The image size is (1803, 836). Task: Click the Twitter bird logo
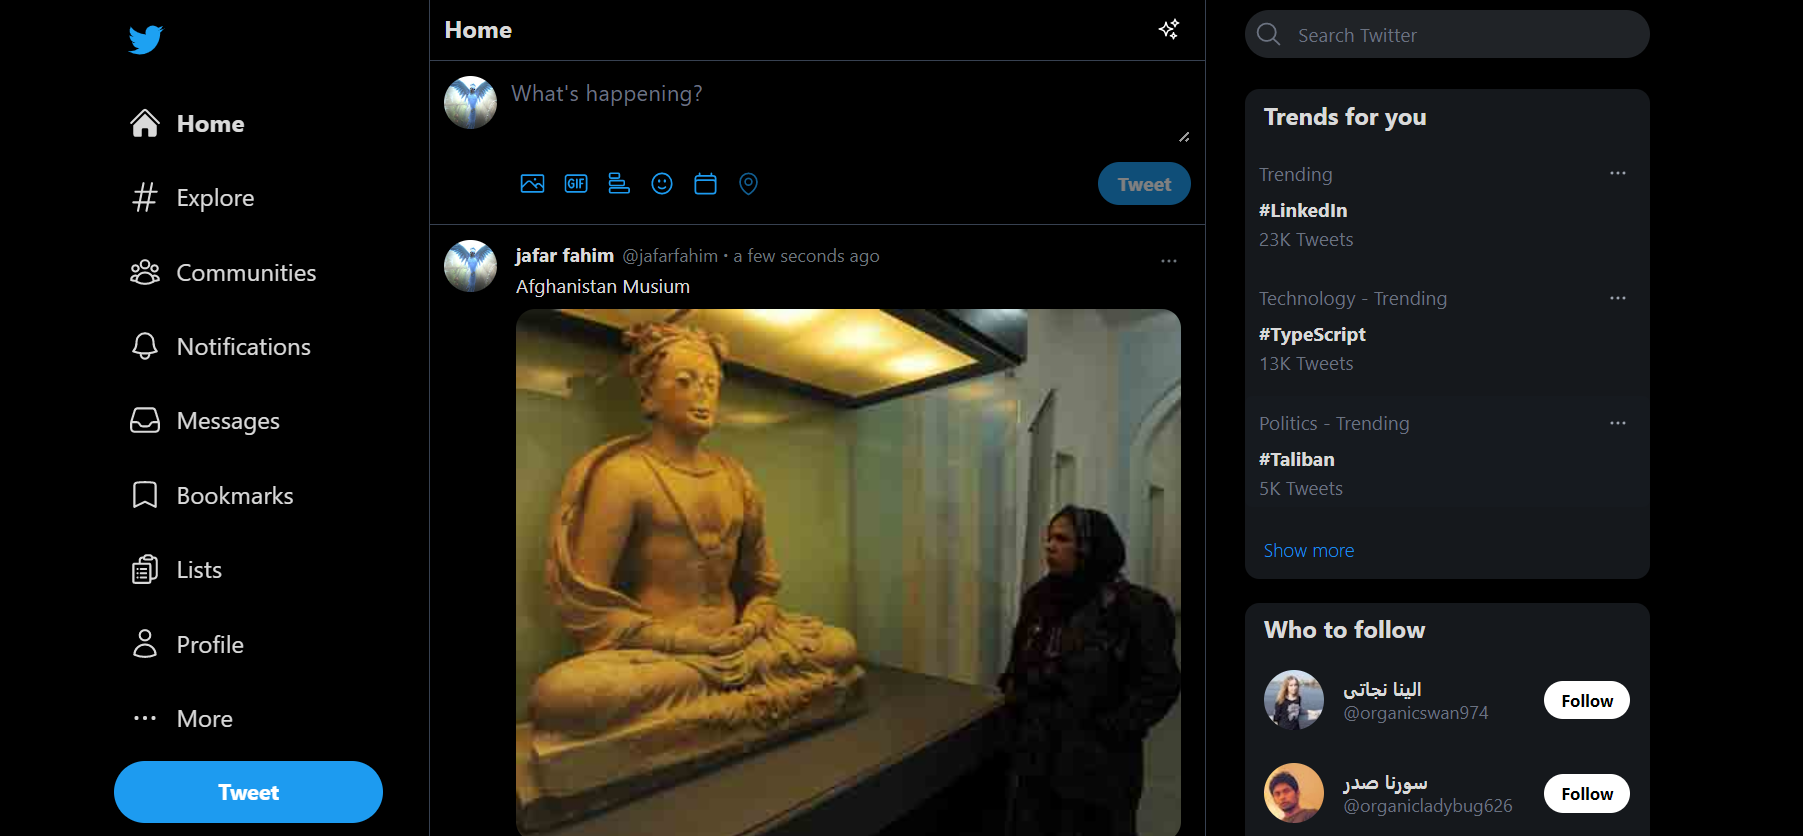(145, 40)
